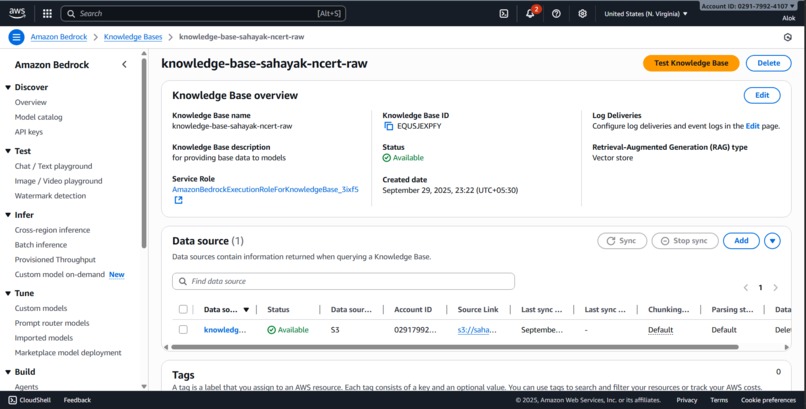Collapse the Amazon Bedrock side panel

pos(124,64)
